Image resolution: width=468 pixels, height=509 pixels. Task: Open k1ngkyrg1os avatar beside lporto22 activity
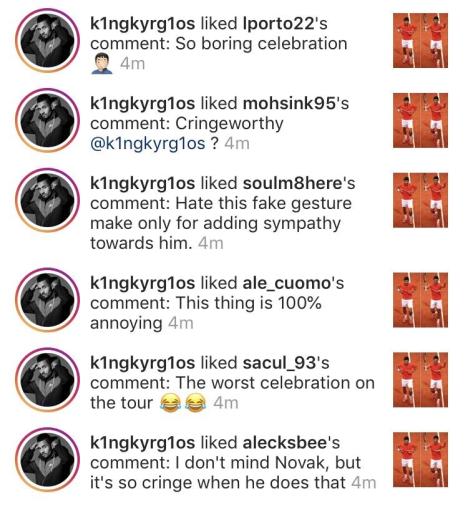pos(47,40)
